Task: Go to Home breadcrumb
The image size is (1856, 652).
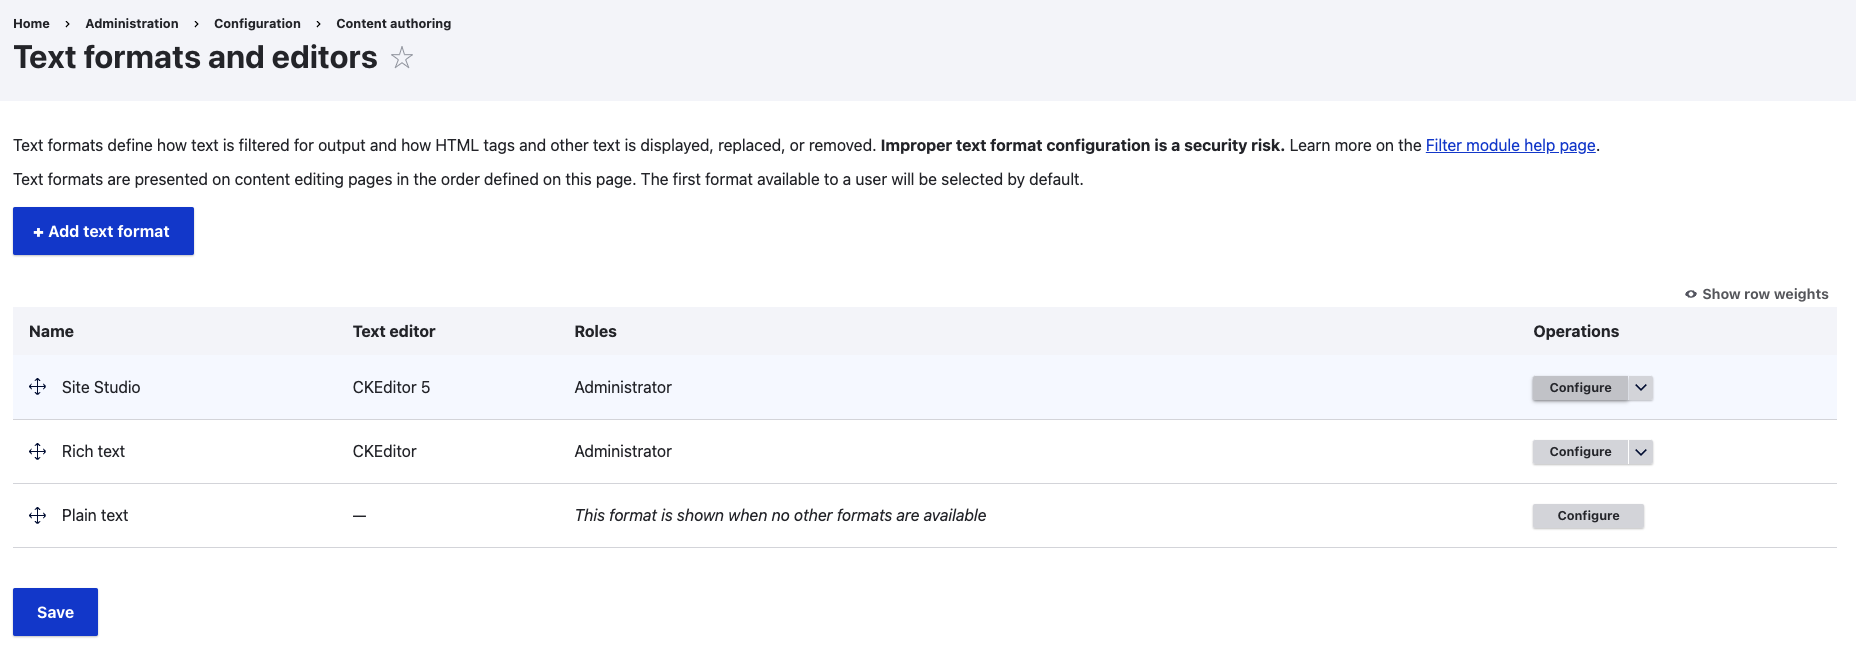Action: coord(31,23)
